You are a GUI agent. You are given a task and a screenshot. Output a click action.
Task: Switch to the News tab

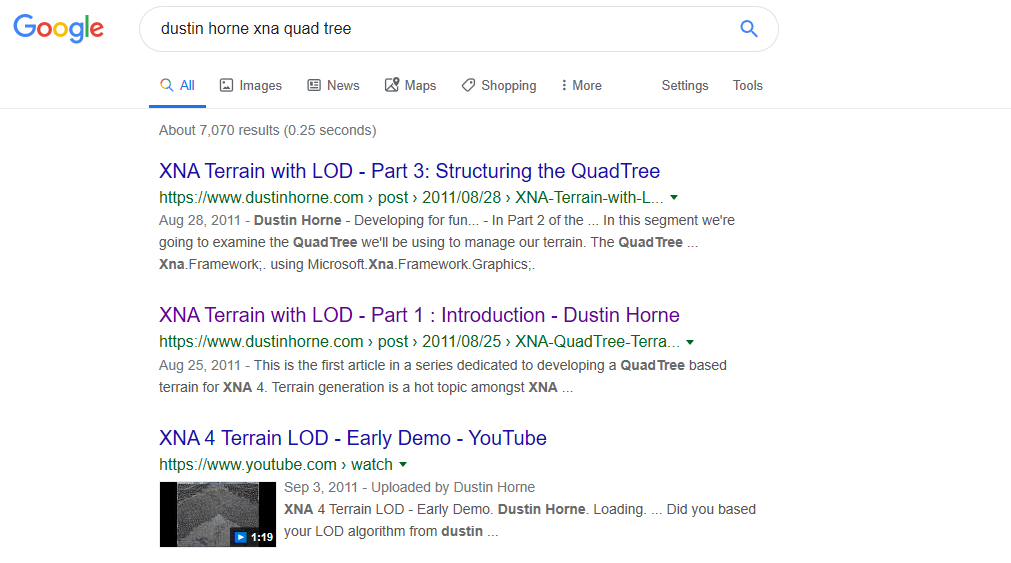(333, 86)
